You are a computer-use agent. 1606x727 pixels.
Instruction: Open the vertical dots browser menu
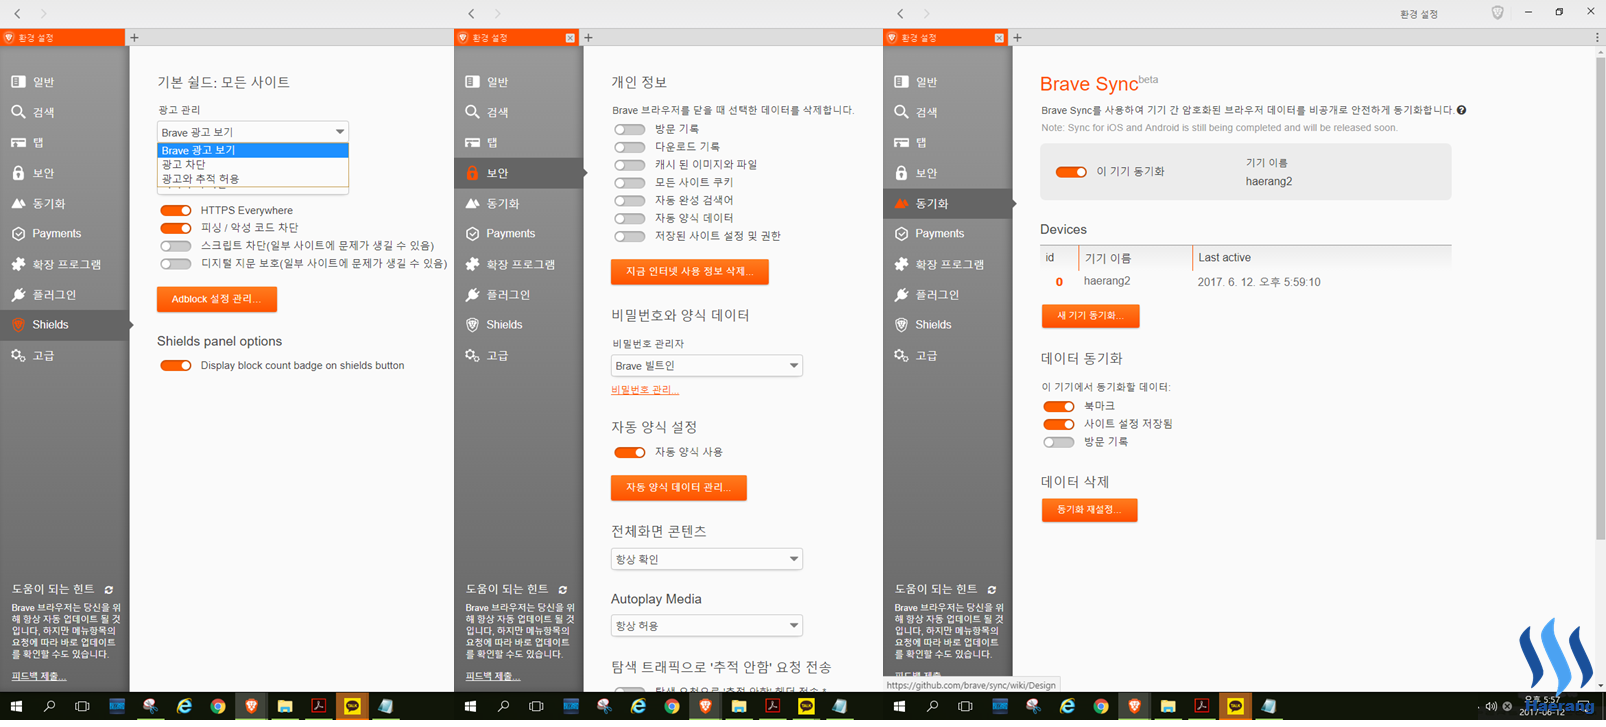click(x=1597, y=38)
